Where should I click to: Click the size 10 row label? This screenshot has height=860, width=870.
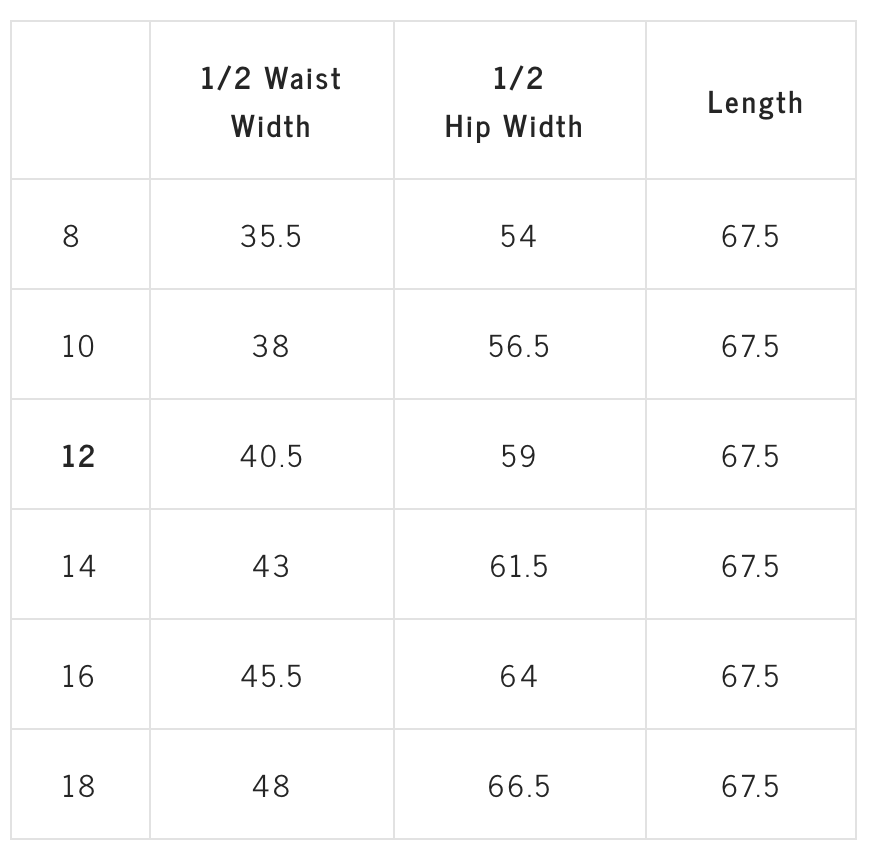click(78, 347)
